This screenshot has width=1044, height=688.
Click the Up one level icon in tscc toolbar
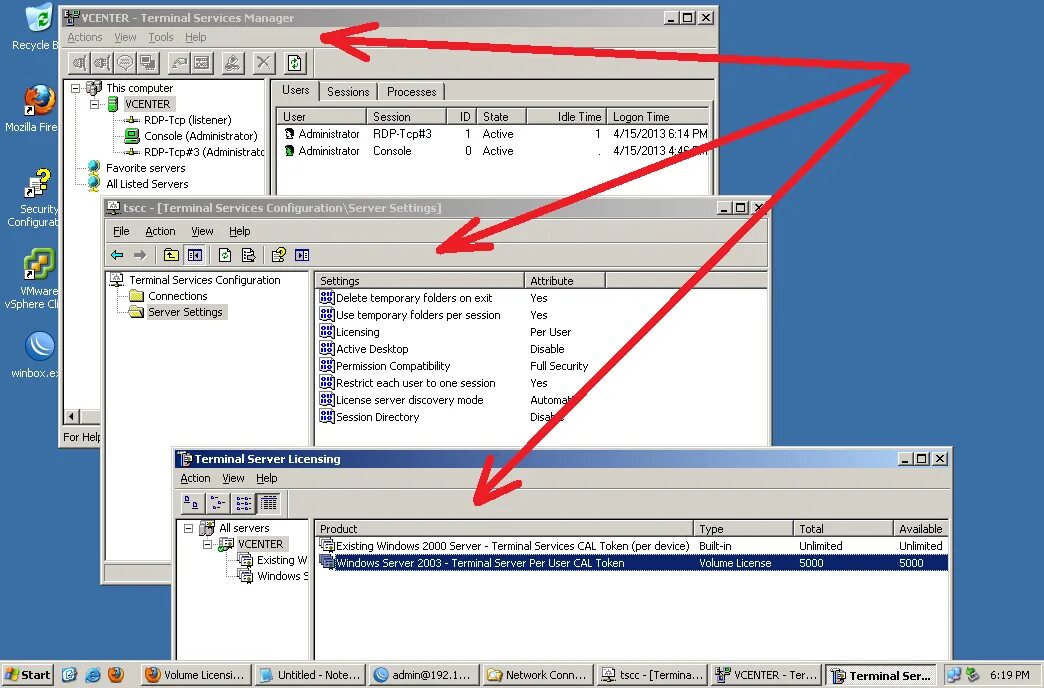pyautogui.click(x=171, y=254)
